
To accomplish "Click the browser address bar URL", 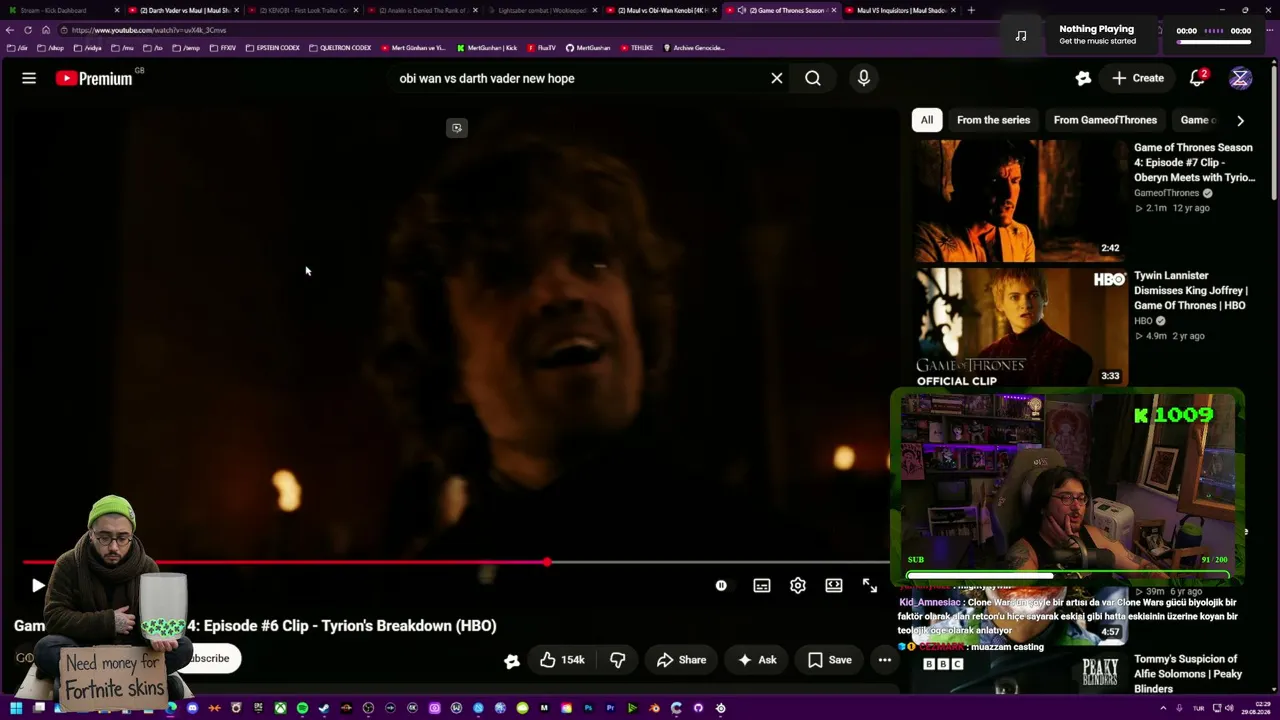I will (149, 30).
